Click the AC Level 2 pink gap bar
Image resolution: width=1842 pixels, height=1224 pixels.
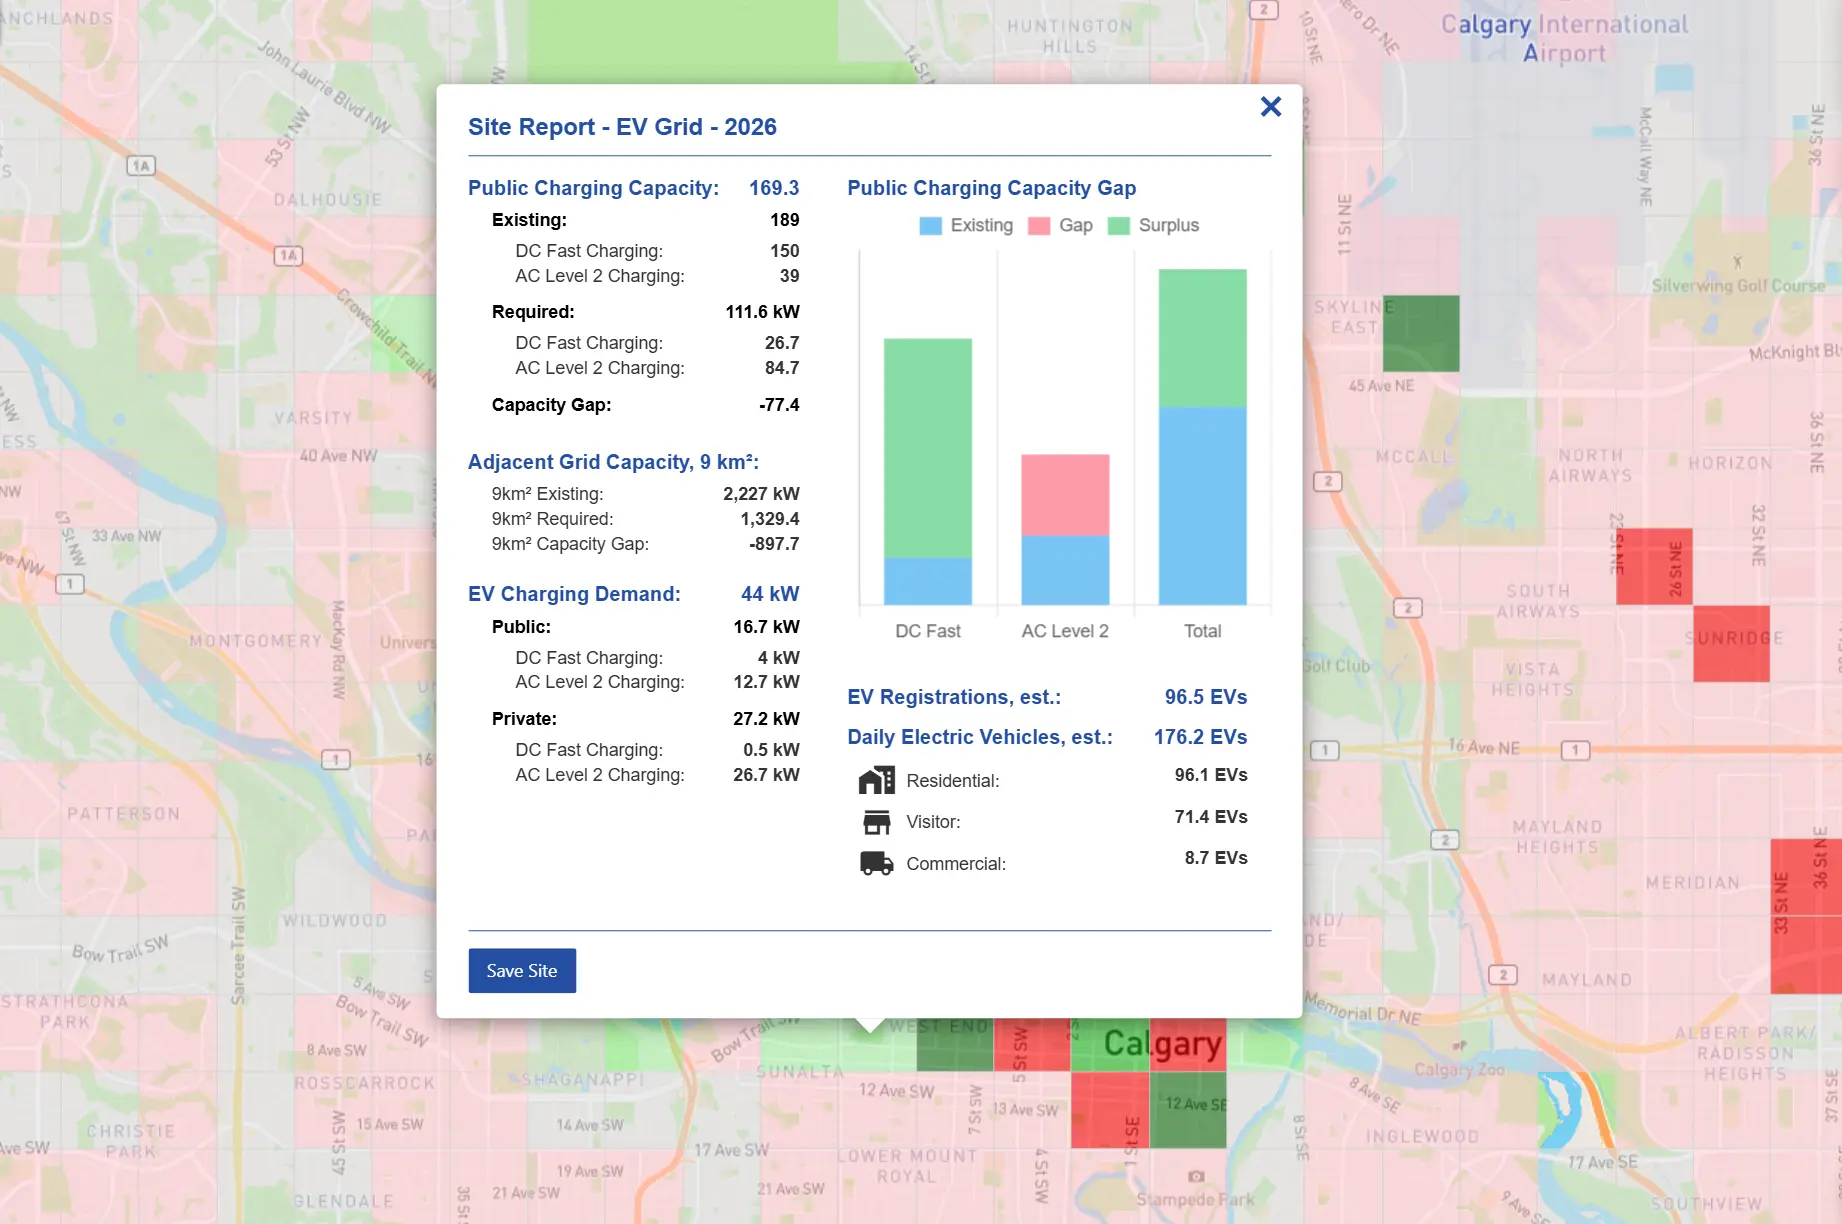click(x=1065, y=495)
